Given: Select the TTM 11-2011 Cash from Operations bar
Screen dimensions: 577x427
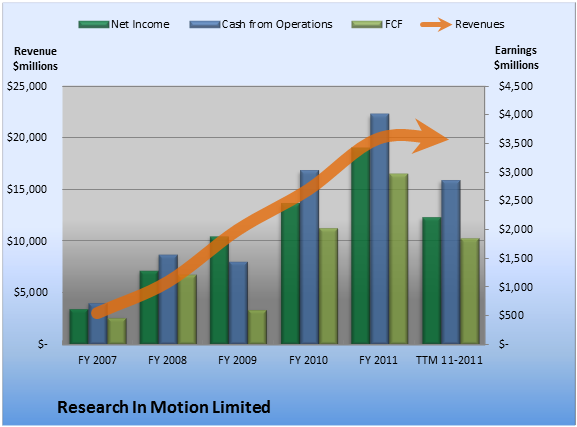Looking at the screenshot, I should 451,262.
